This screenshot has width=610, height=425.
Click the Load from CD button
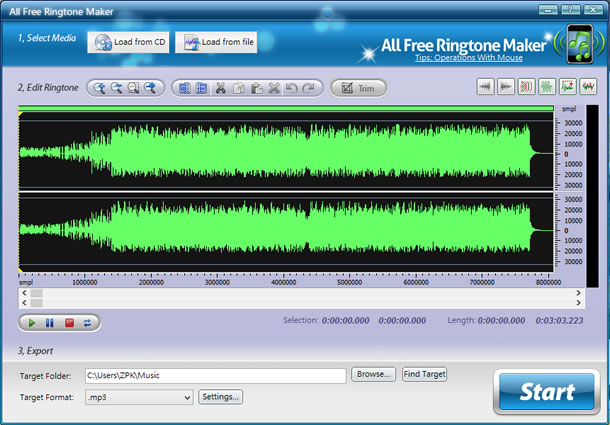[128, 42]
